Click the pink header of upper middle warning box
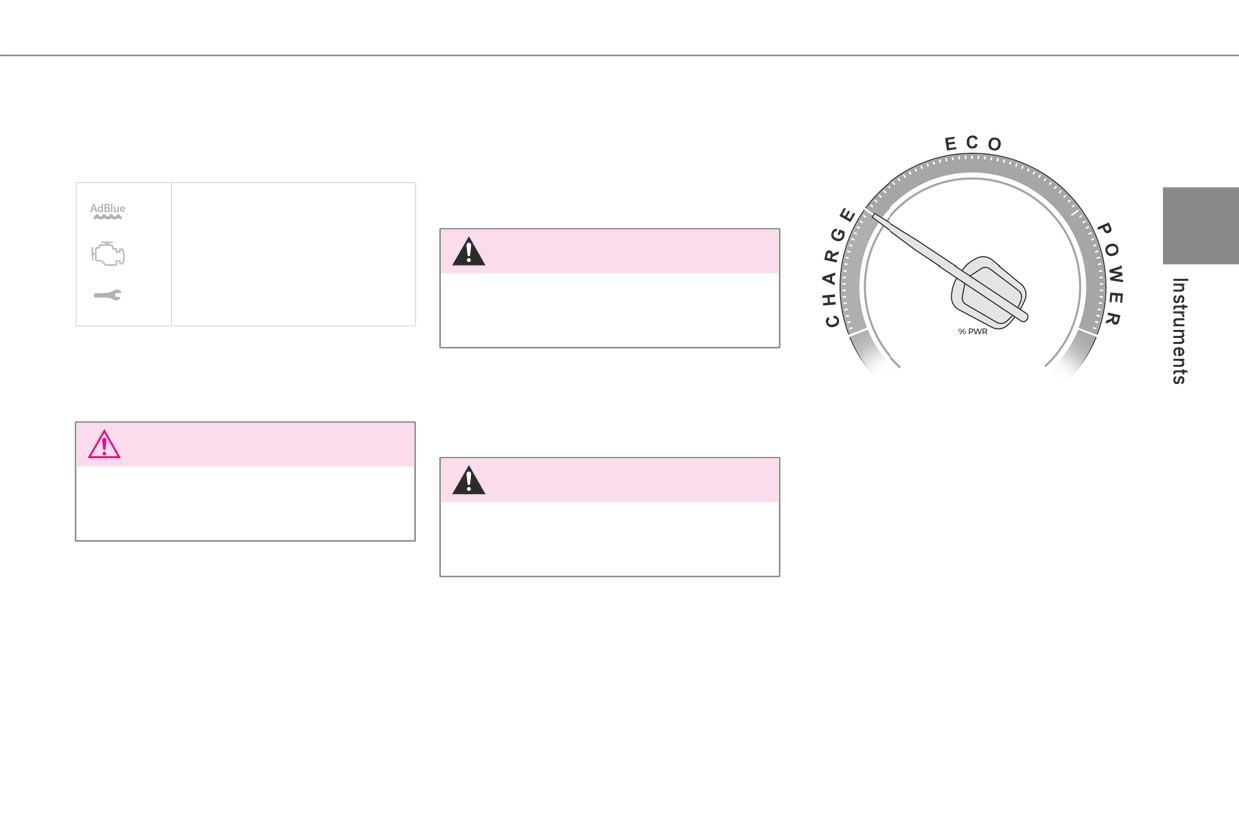The image size is (1239, 825). point(610,251)
